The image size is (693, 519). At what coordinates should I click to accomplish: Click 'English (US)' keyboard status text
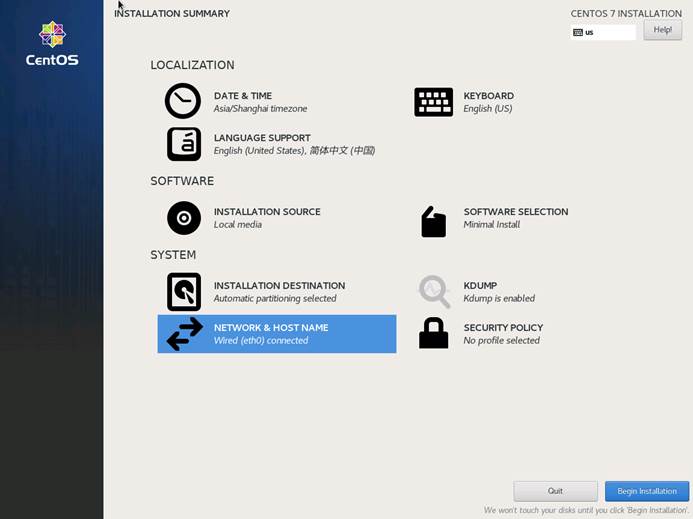pyautogui.click(x=488, y=109)
